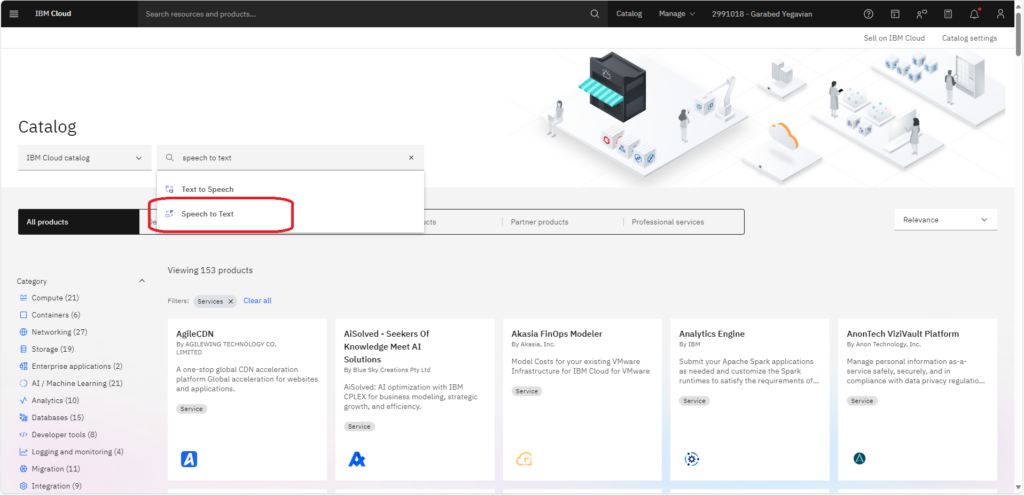Image resolution: width=1024 pixels, height=496 pixels.
Task: Collapse the Category filter section
Action: tap(142, 281)
